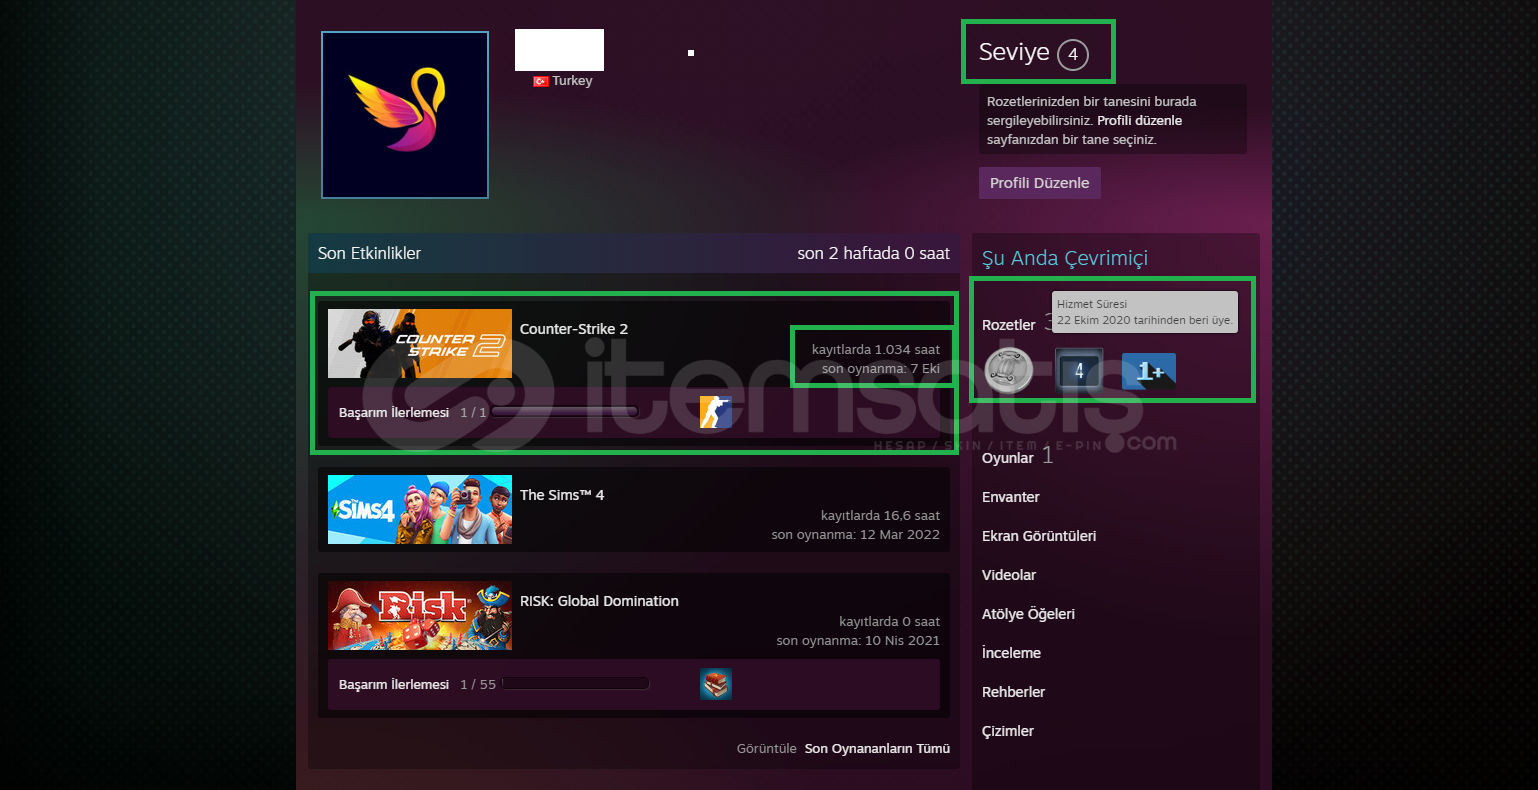
Task: Click 'kayıtlarda 0 saat' under RISK
Action: (890, 622)
